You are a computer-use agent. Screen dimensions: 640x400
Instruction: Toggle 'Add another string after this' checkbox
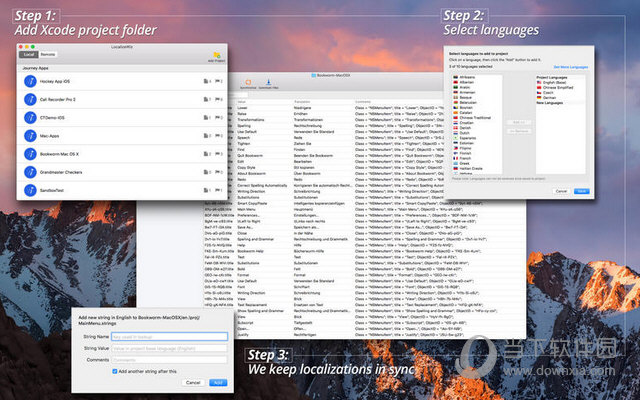coord(115,371)
